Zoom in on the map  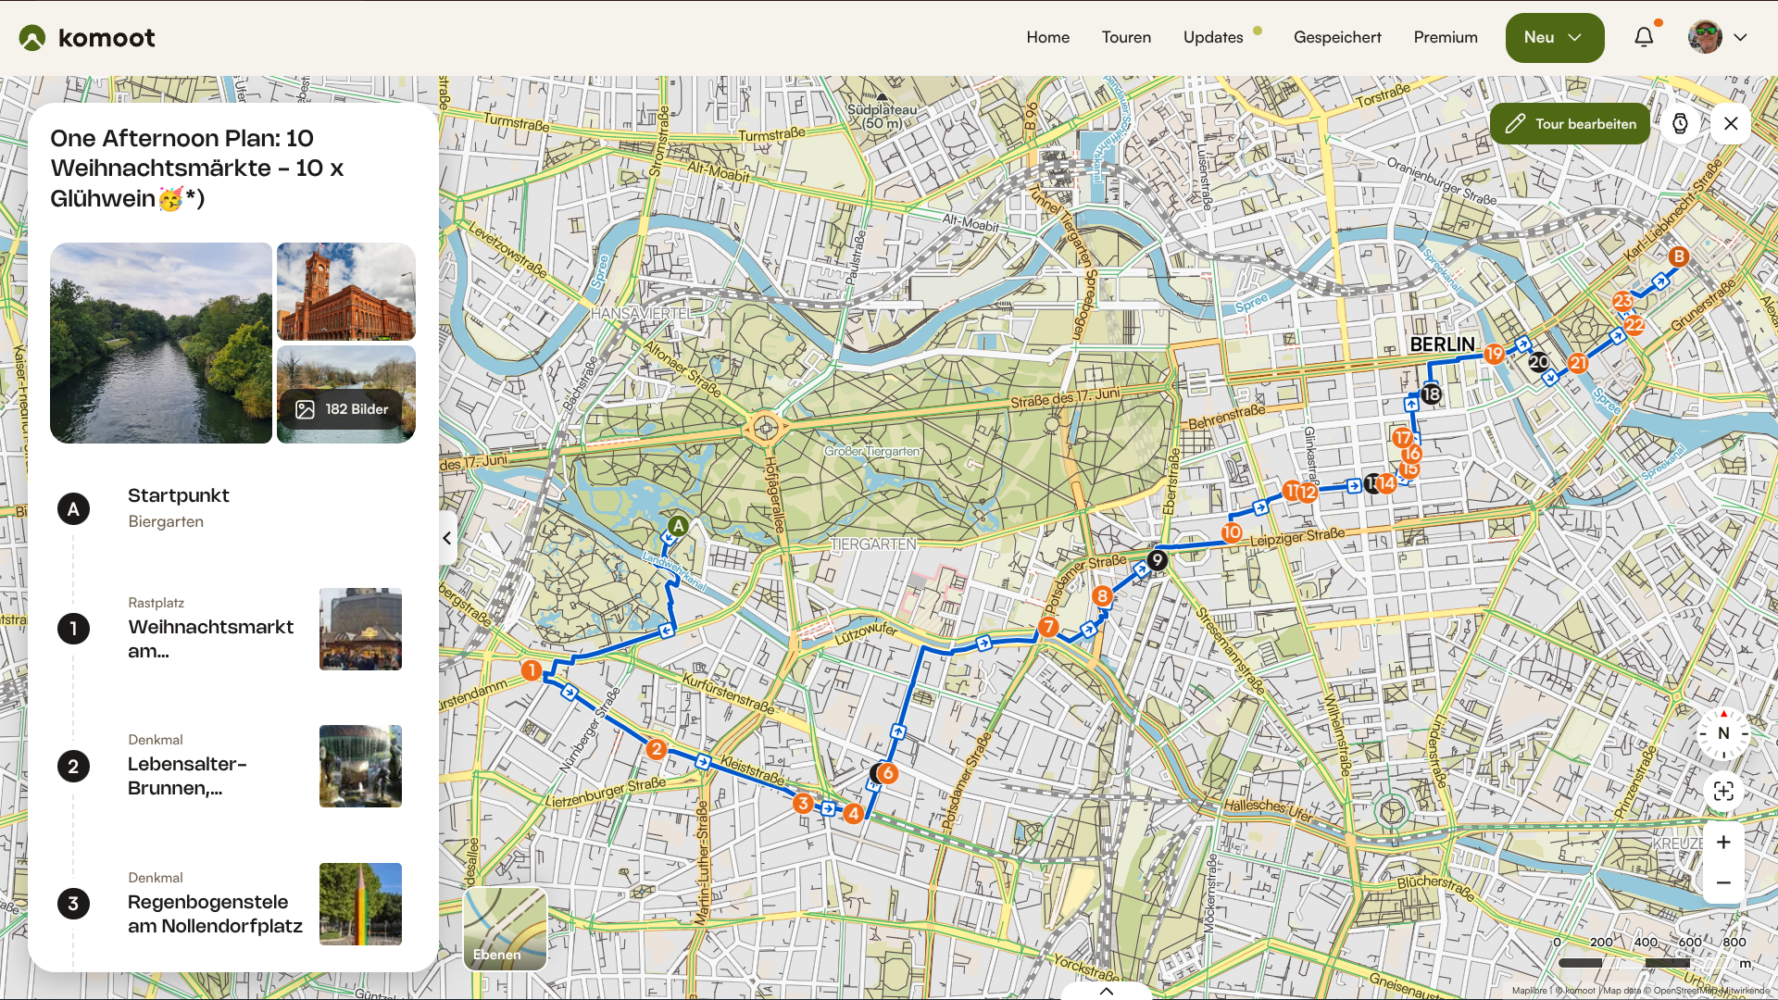click(1724, 842)
